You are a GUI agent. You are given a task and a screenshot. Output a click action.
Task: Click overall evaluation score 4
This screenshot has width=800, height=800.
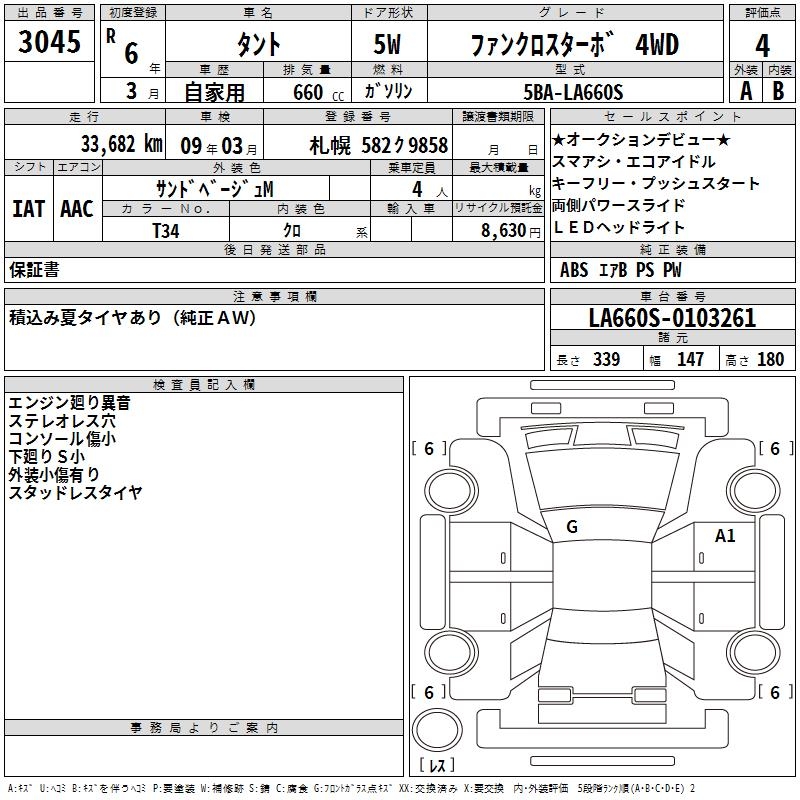pos(762,46)
